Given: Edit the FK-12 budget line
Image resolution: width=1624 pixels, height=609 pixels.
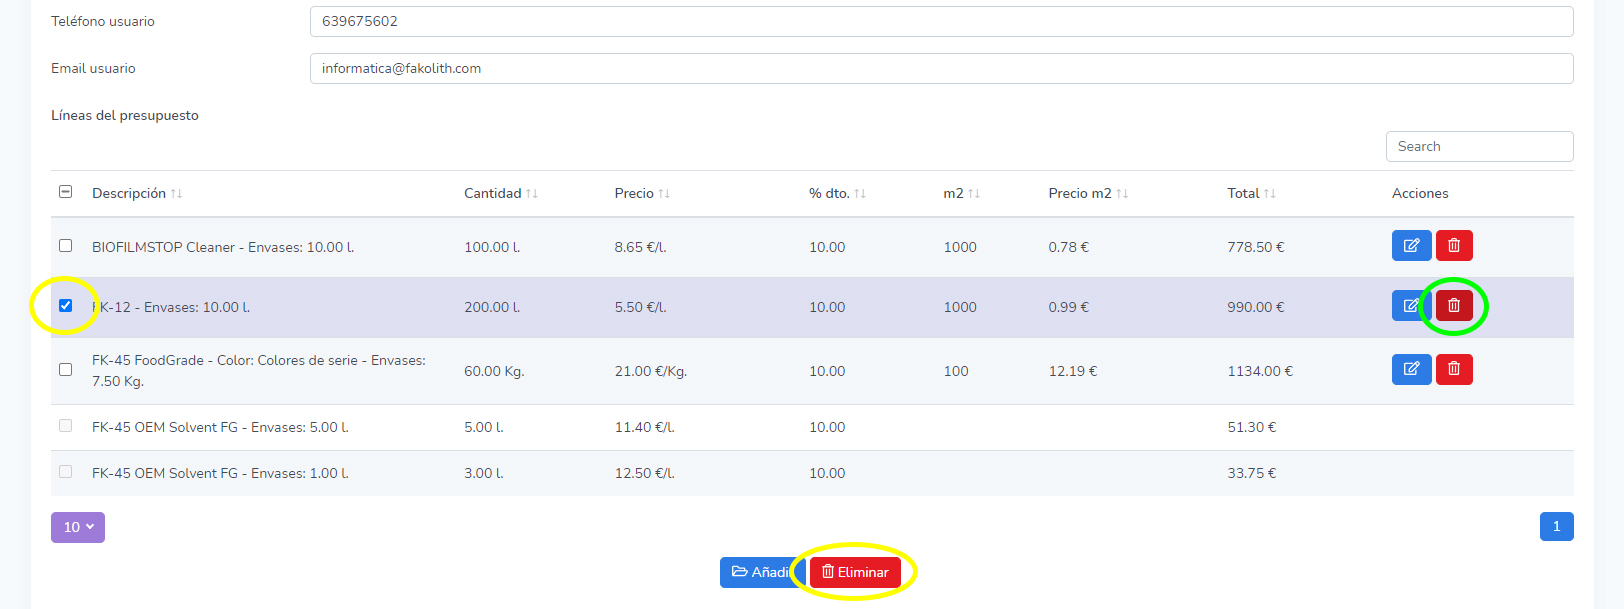Looking at the screenshot, I should pos(1408,306).
